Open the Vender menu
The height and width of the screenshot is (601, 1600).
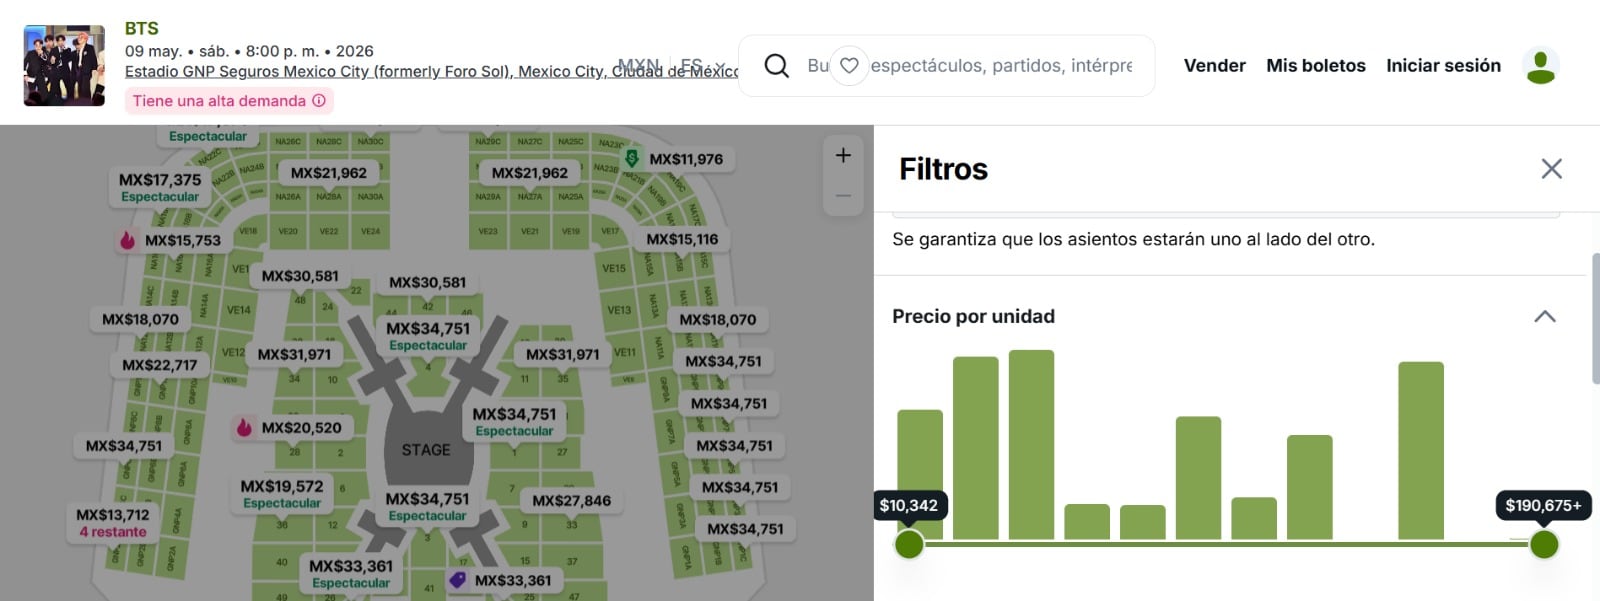click(x=1214, y=66)
